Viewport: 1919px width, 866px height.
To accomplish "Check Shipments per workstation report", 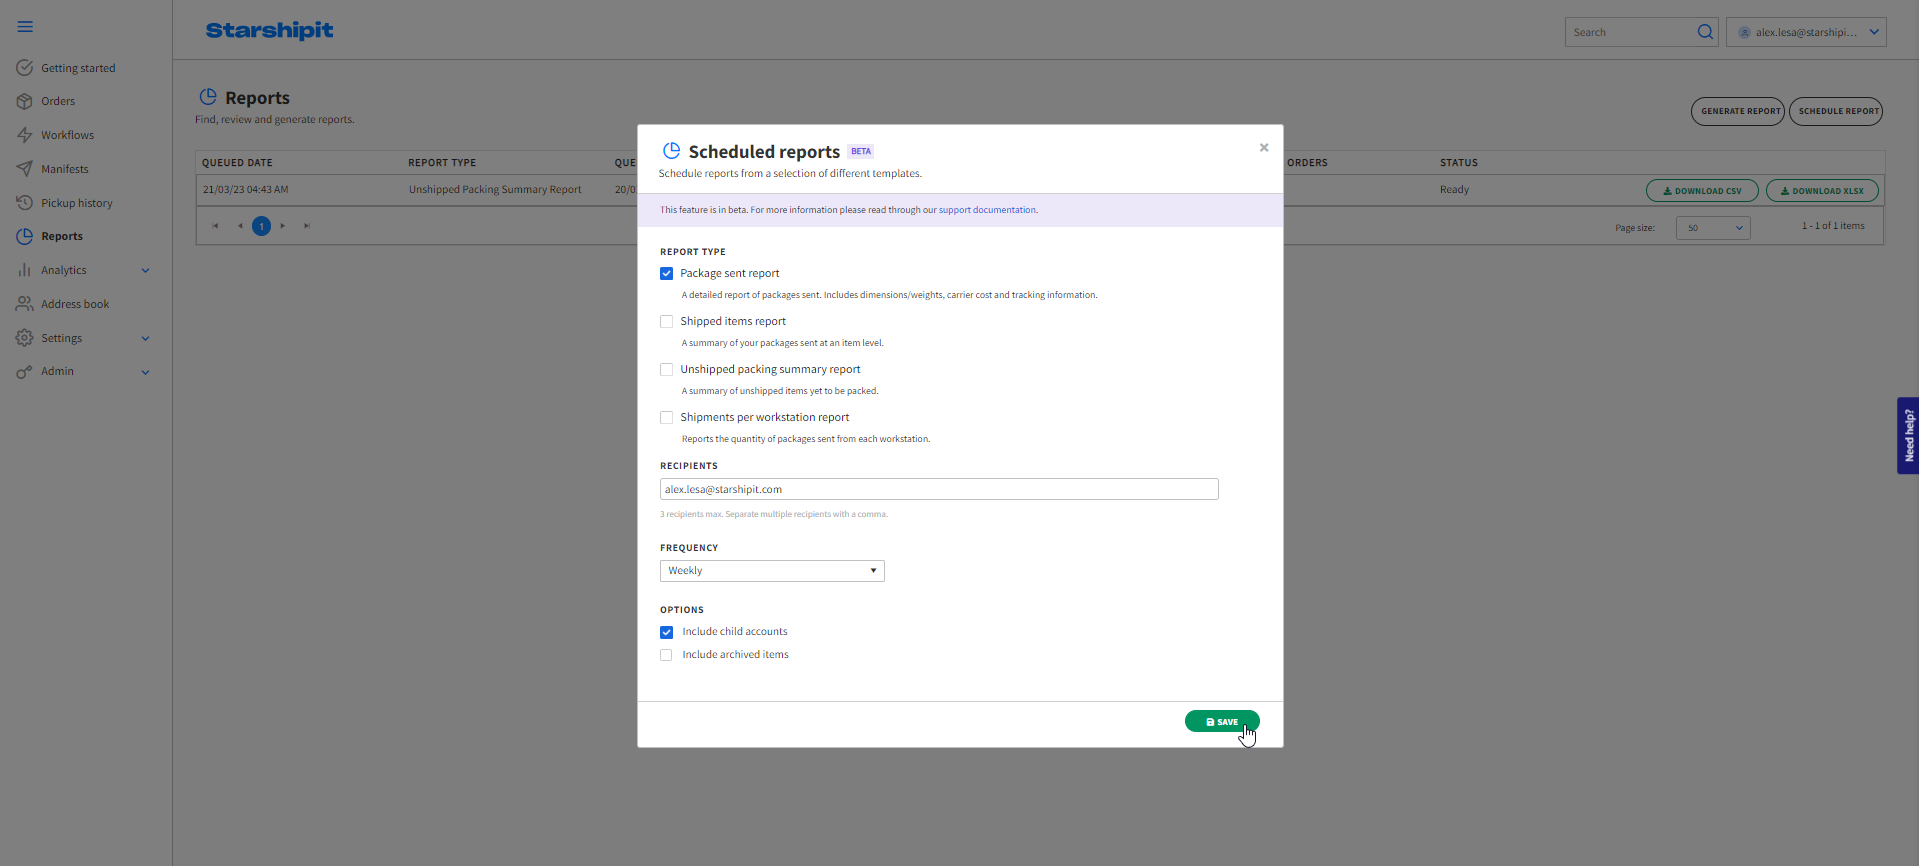I will pyautogui.click(x=666, y=417).
